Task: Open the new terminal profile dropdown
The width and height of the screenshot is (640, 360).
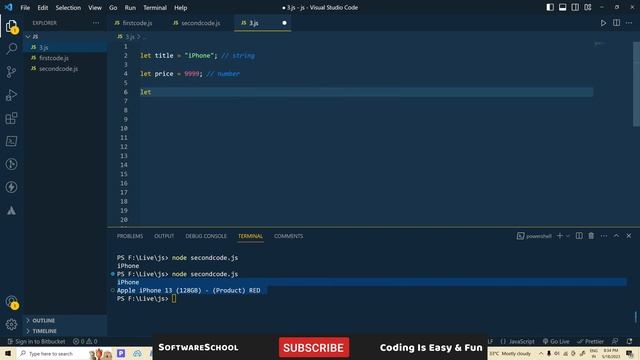Action: (x=567, y=236)
